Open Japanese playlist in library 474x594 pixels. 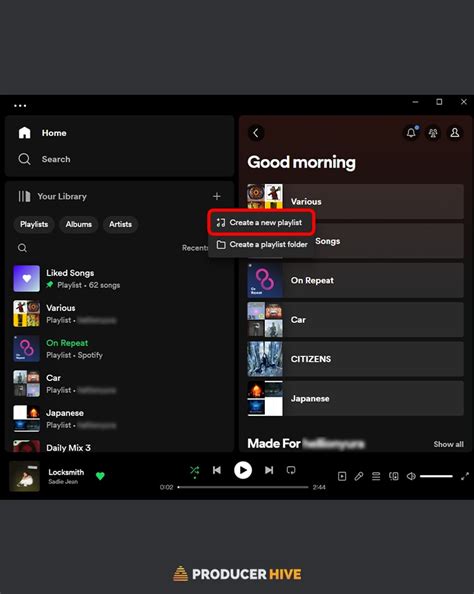[119, 419]
